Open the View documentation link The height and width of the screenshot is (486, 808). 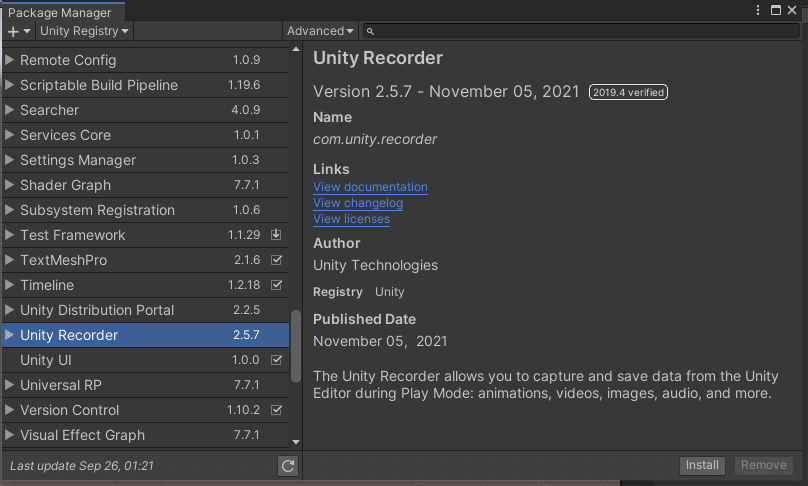[370, 187]
